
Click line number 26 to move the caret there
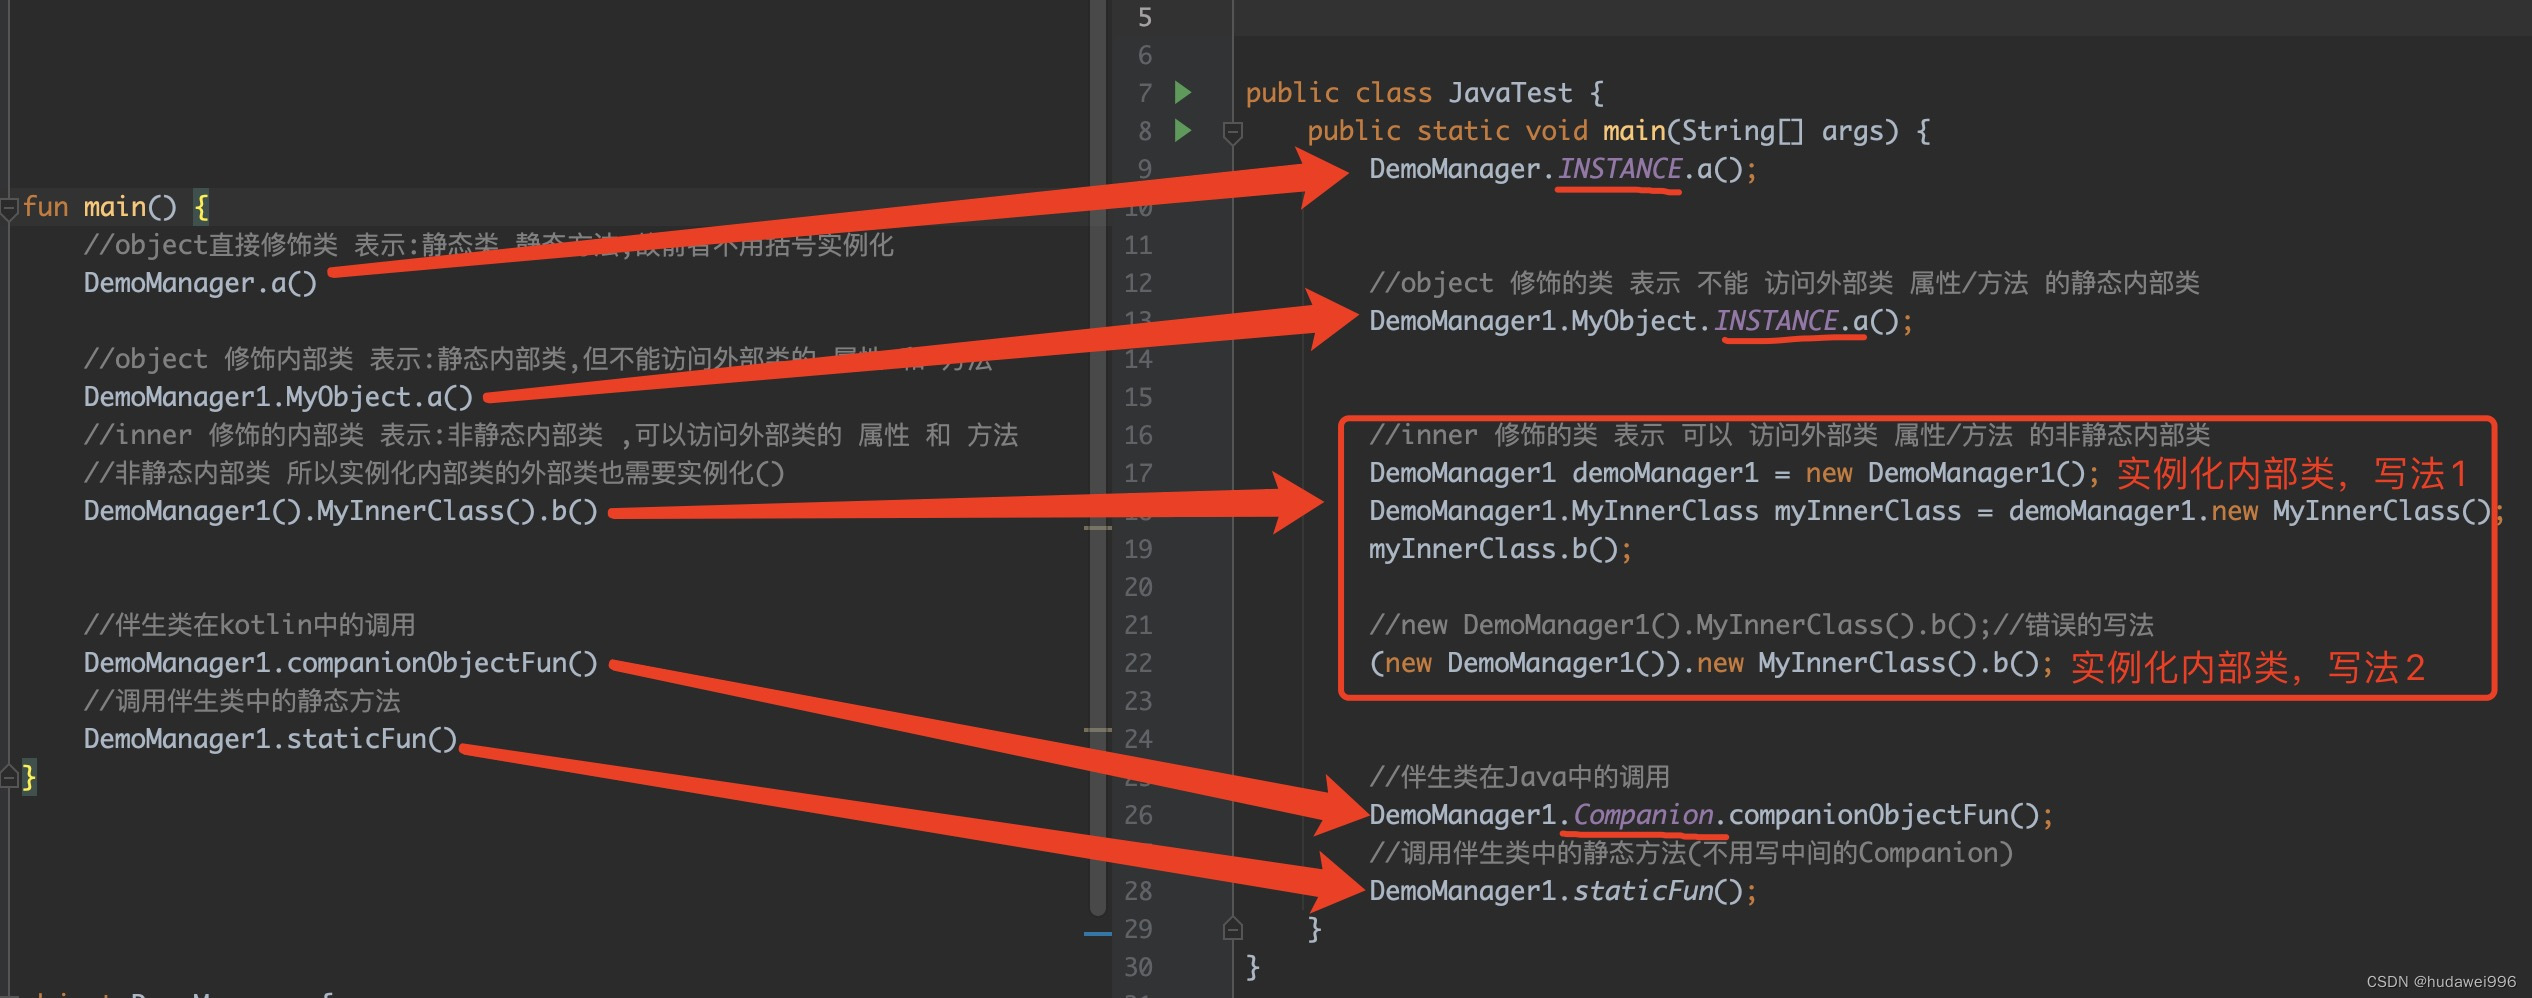coord(1144,814)
